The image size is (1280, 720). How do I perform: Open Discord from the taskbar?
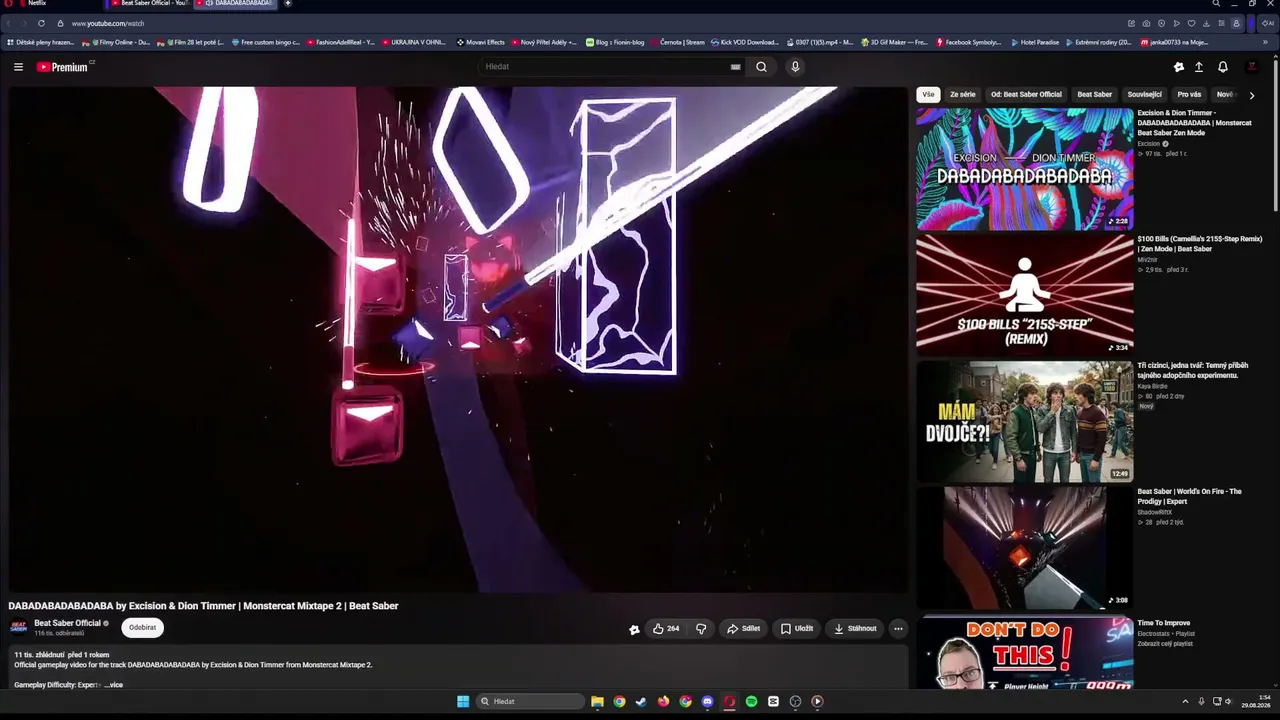pos(707,701)
